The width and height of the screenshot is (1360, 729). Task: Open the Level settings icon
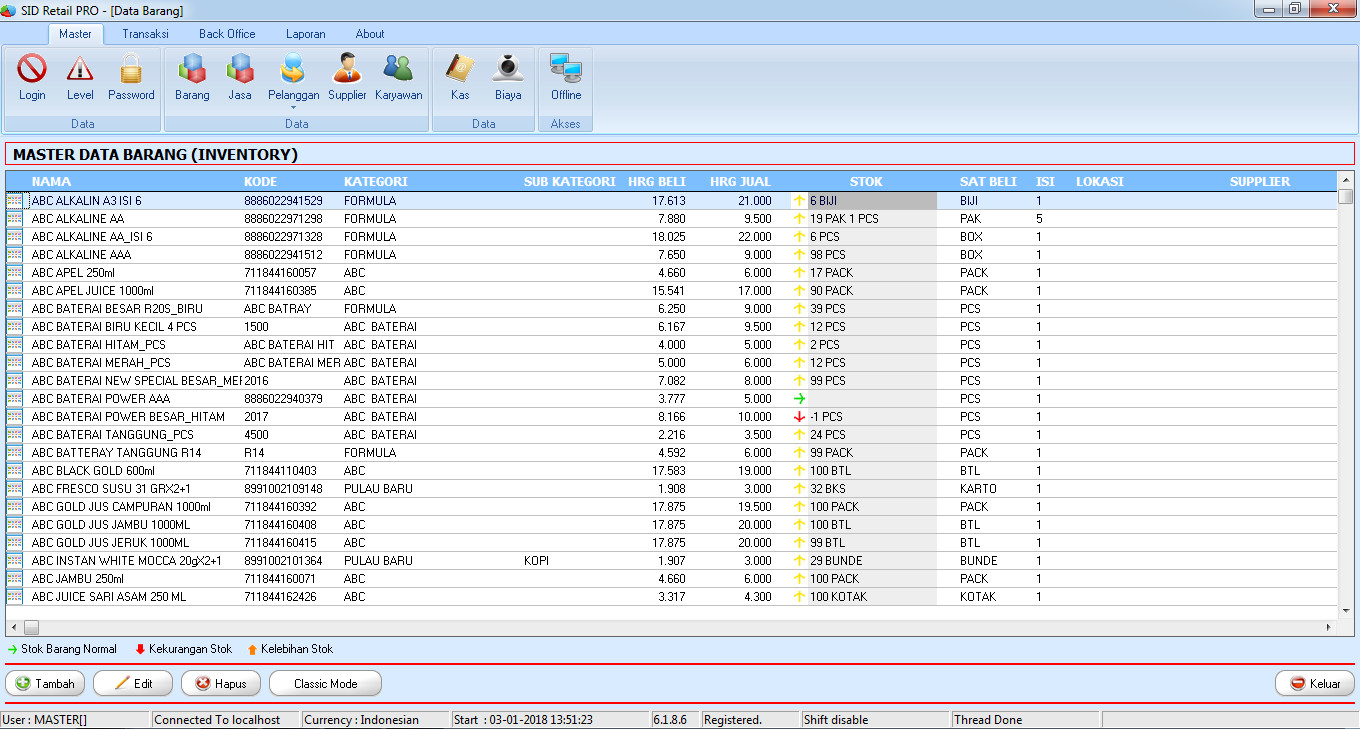[80, 75]
